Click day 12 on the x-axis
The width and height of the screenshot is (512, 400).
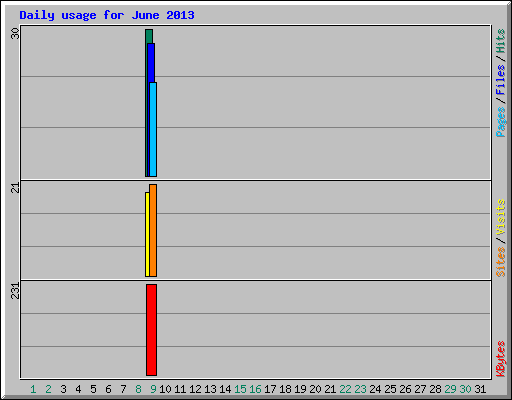point(195,389)
